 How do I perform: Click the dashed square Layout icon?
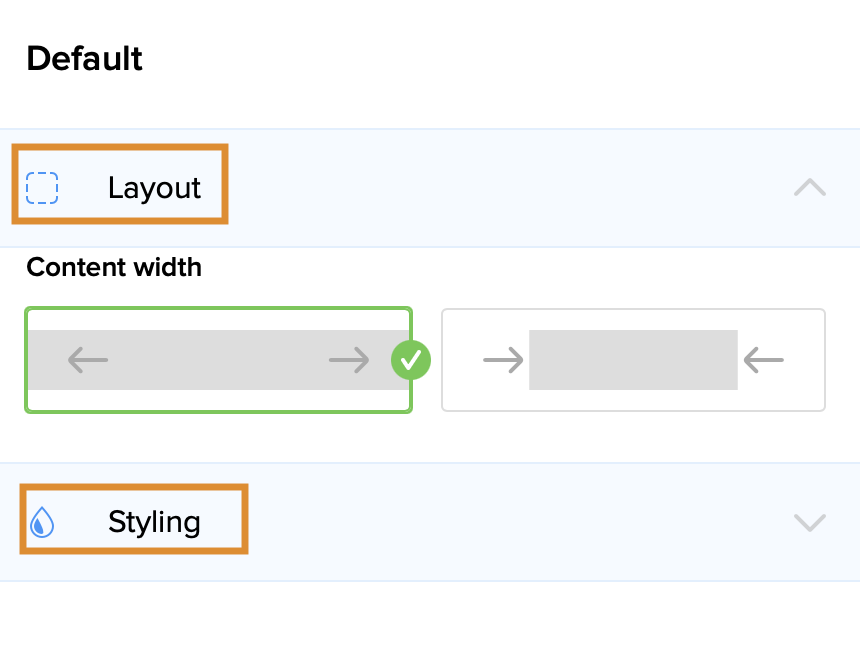click(42, 188)
